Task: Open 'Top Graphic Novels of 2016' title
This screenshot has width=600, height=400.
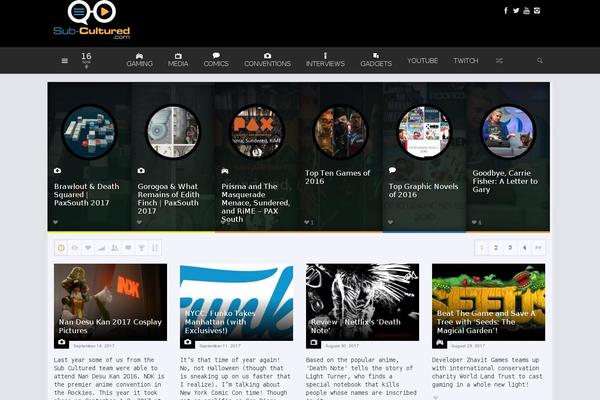Action: tap(423, 190)
